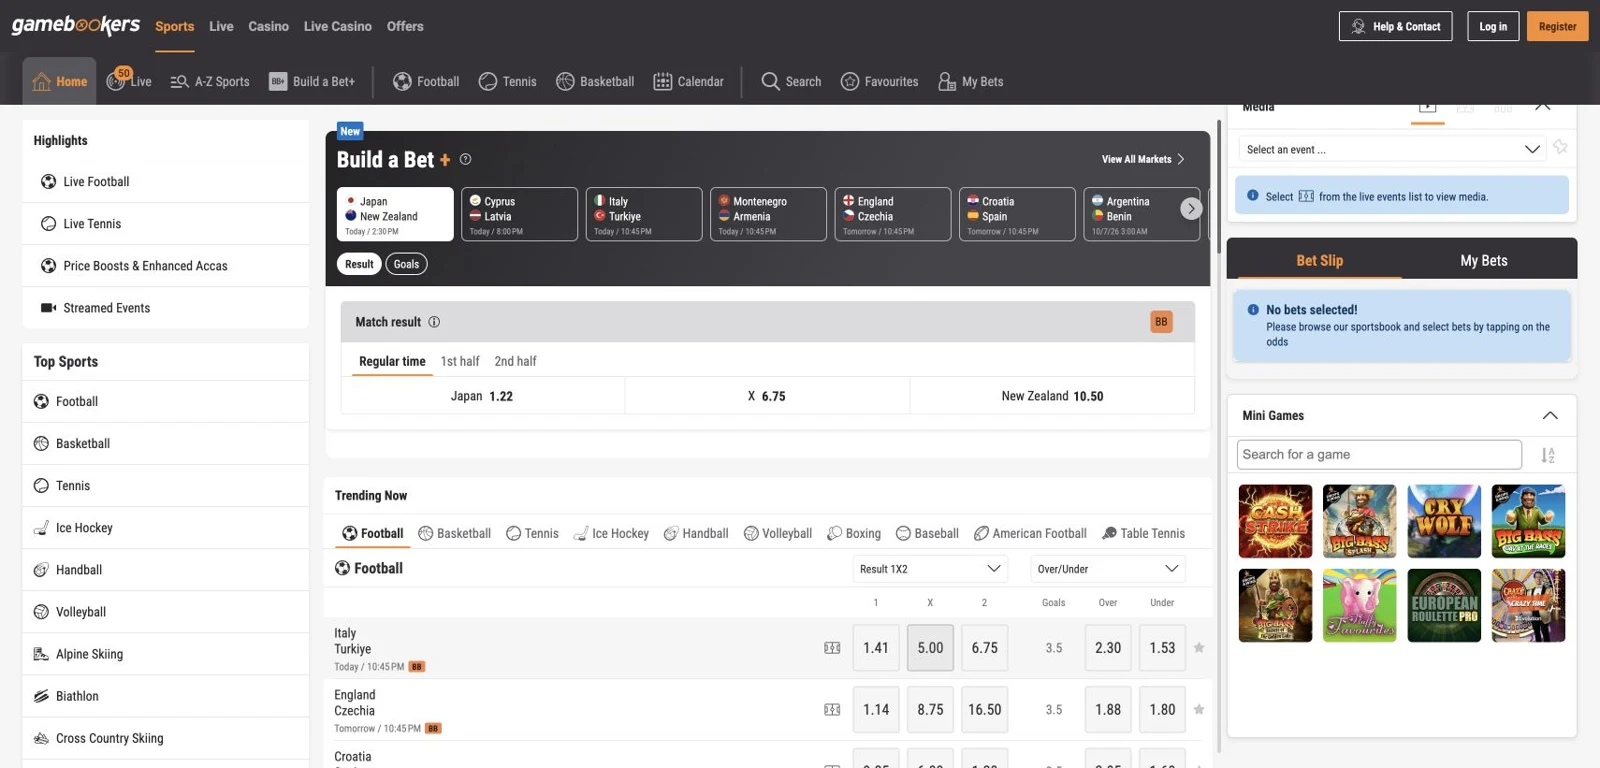This screenshot has width=1600, height=768.
Task: Toggle the star next to Select an event
Action: coord(1560,148)
